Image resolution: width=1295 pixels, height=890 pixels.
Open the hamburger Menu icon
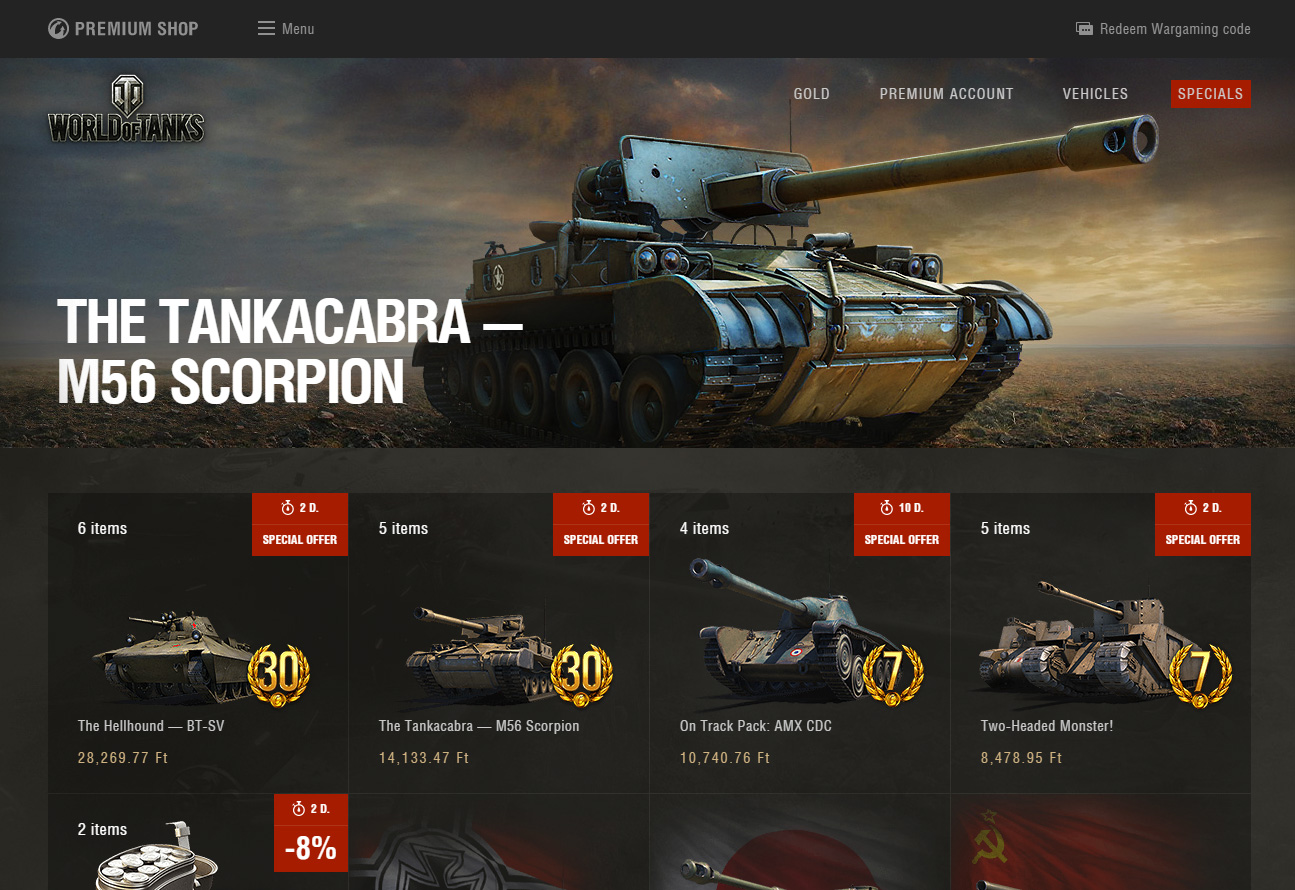pyautogui.click(x=266, y=29)
